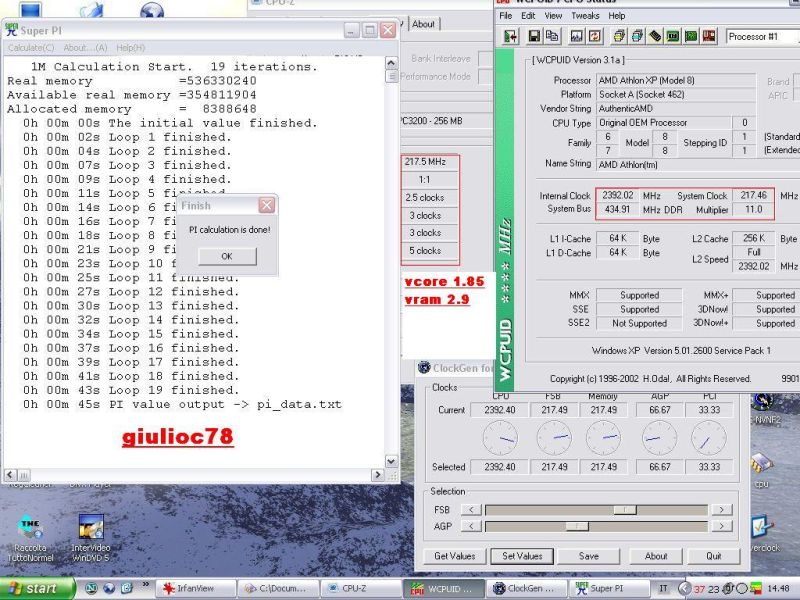
Task: Open Raccolta TuttoNormel desktop icon
Action: pos(30,538)
